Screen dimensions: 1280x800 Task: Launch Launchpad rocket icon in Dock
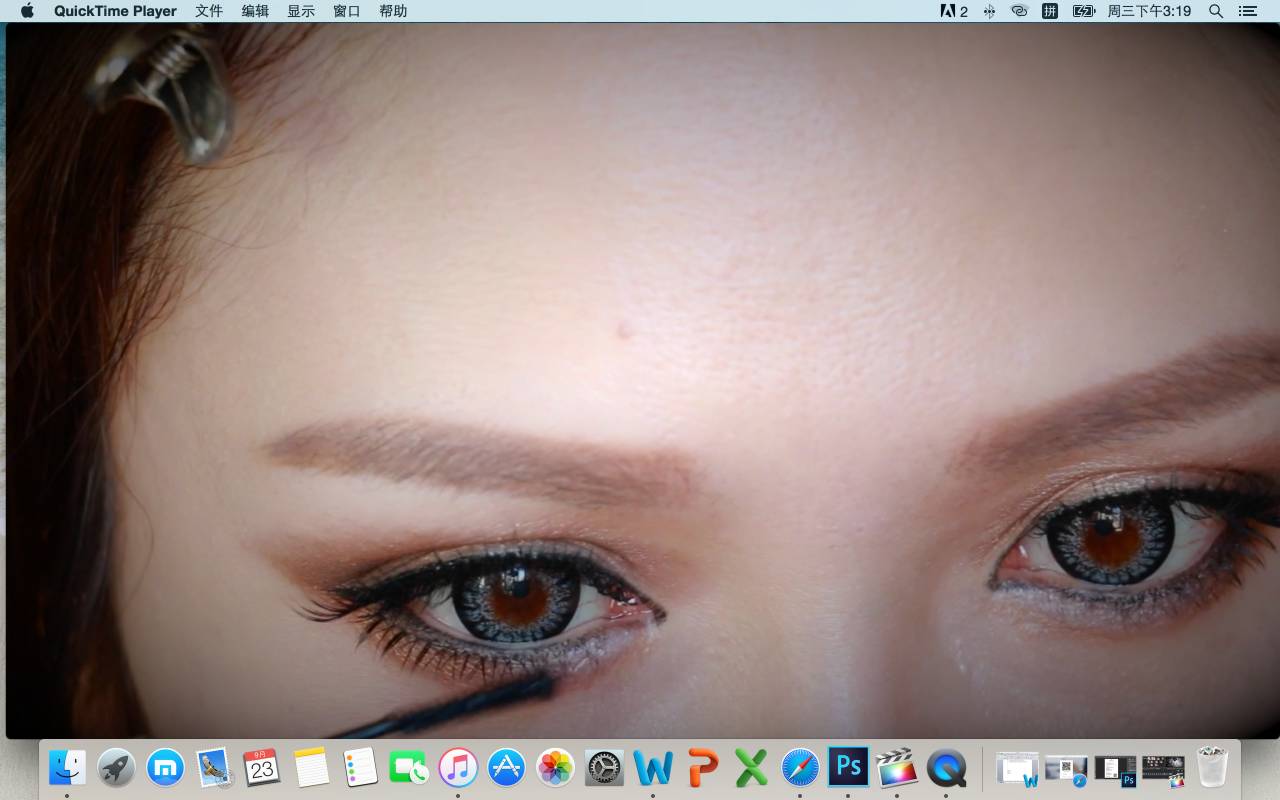click(116, 768)
